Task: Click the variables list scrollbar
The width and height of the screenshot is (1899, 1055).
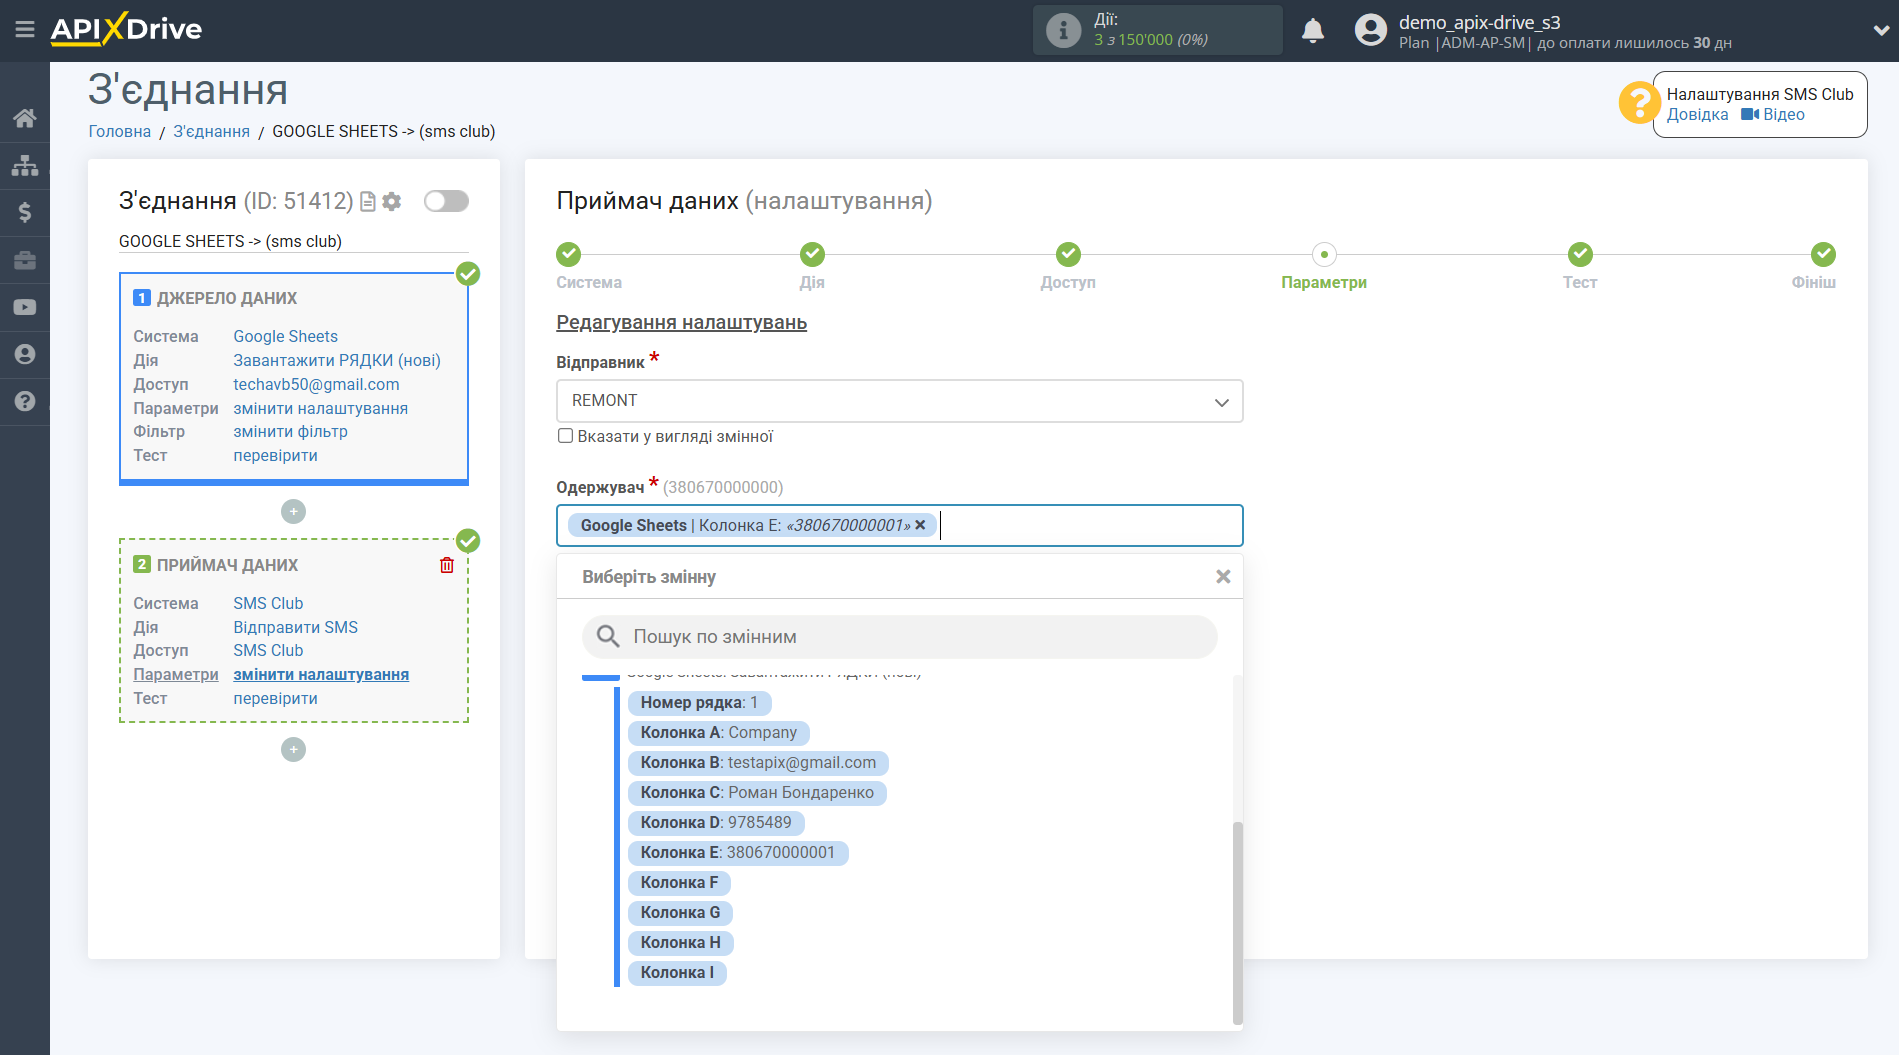Action: pyautogui.click(x=1237, y=922)
